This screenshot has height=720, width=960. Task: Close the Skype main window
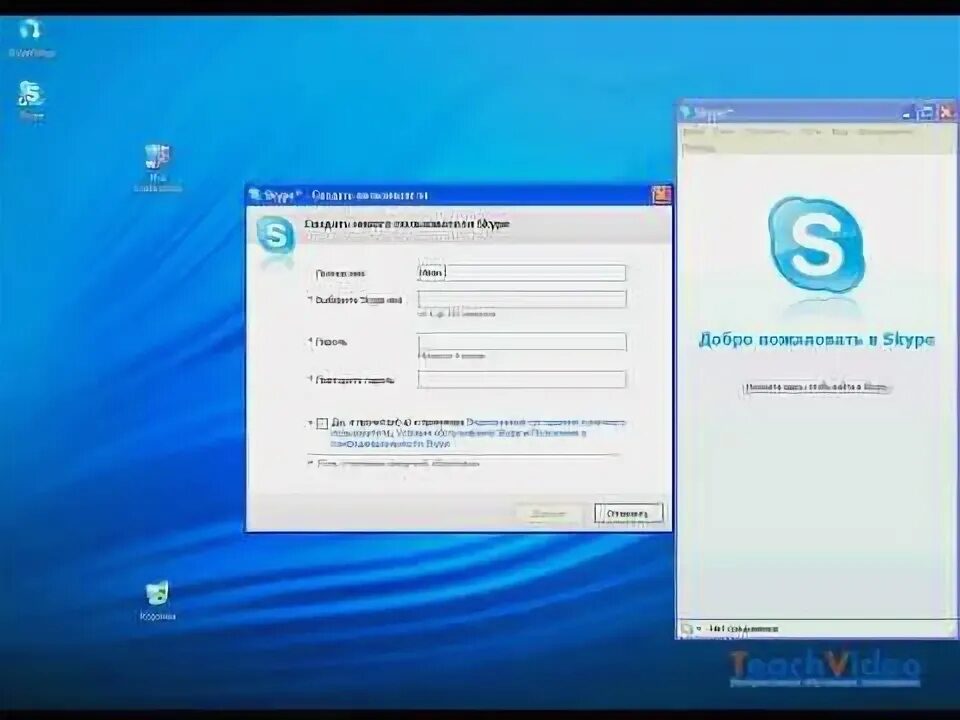[x=947, y=113]
